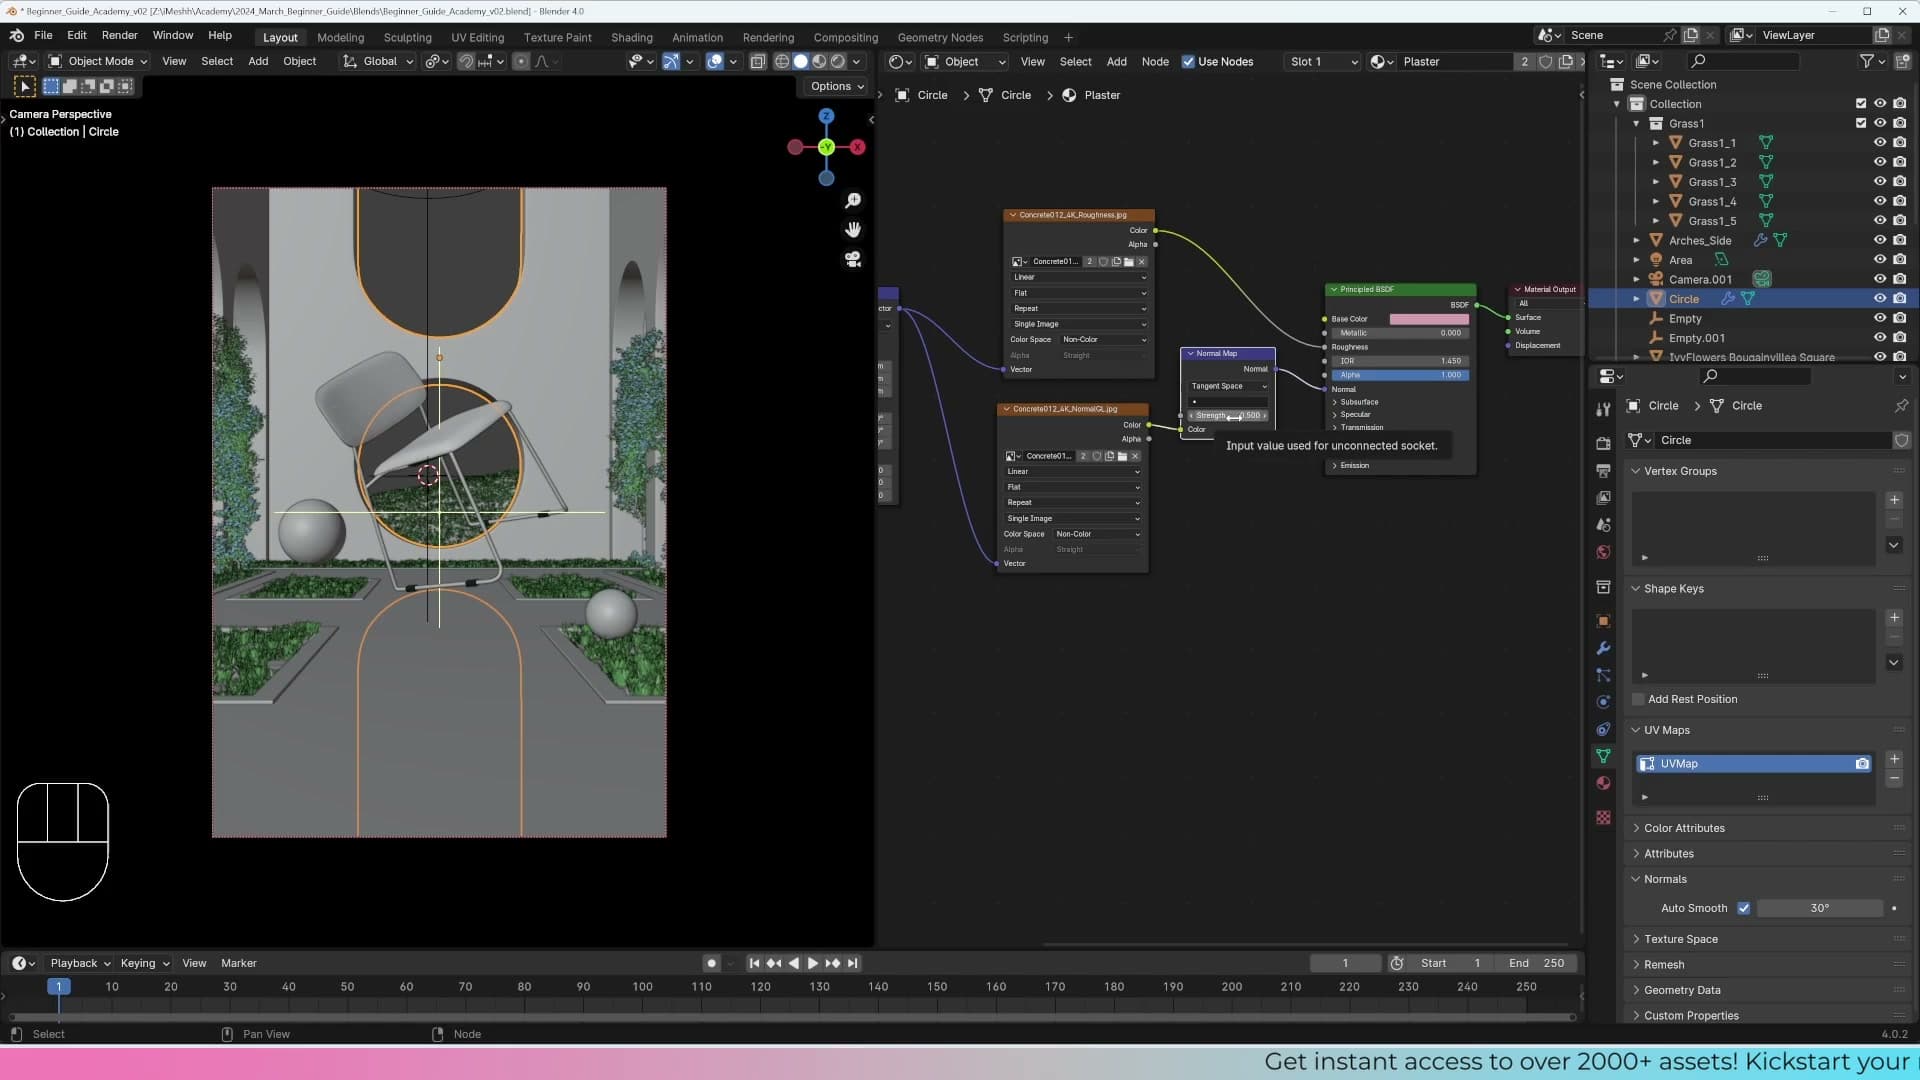Open the Material properties tab
1920x1080 pixels.
pos(1603,783)
